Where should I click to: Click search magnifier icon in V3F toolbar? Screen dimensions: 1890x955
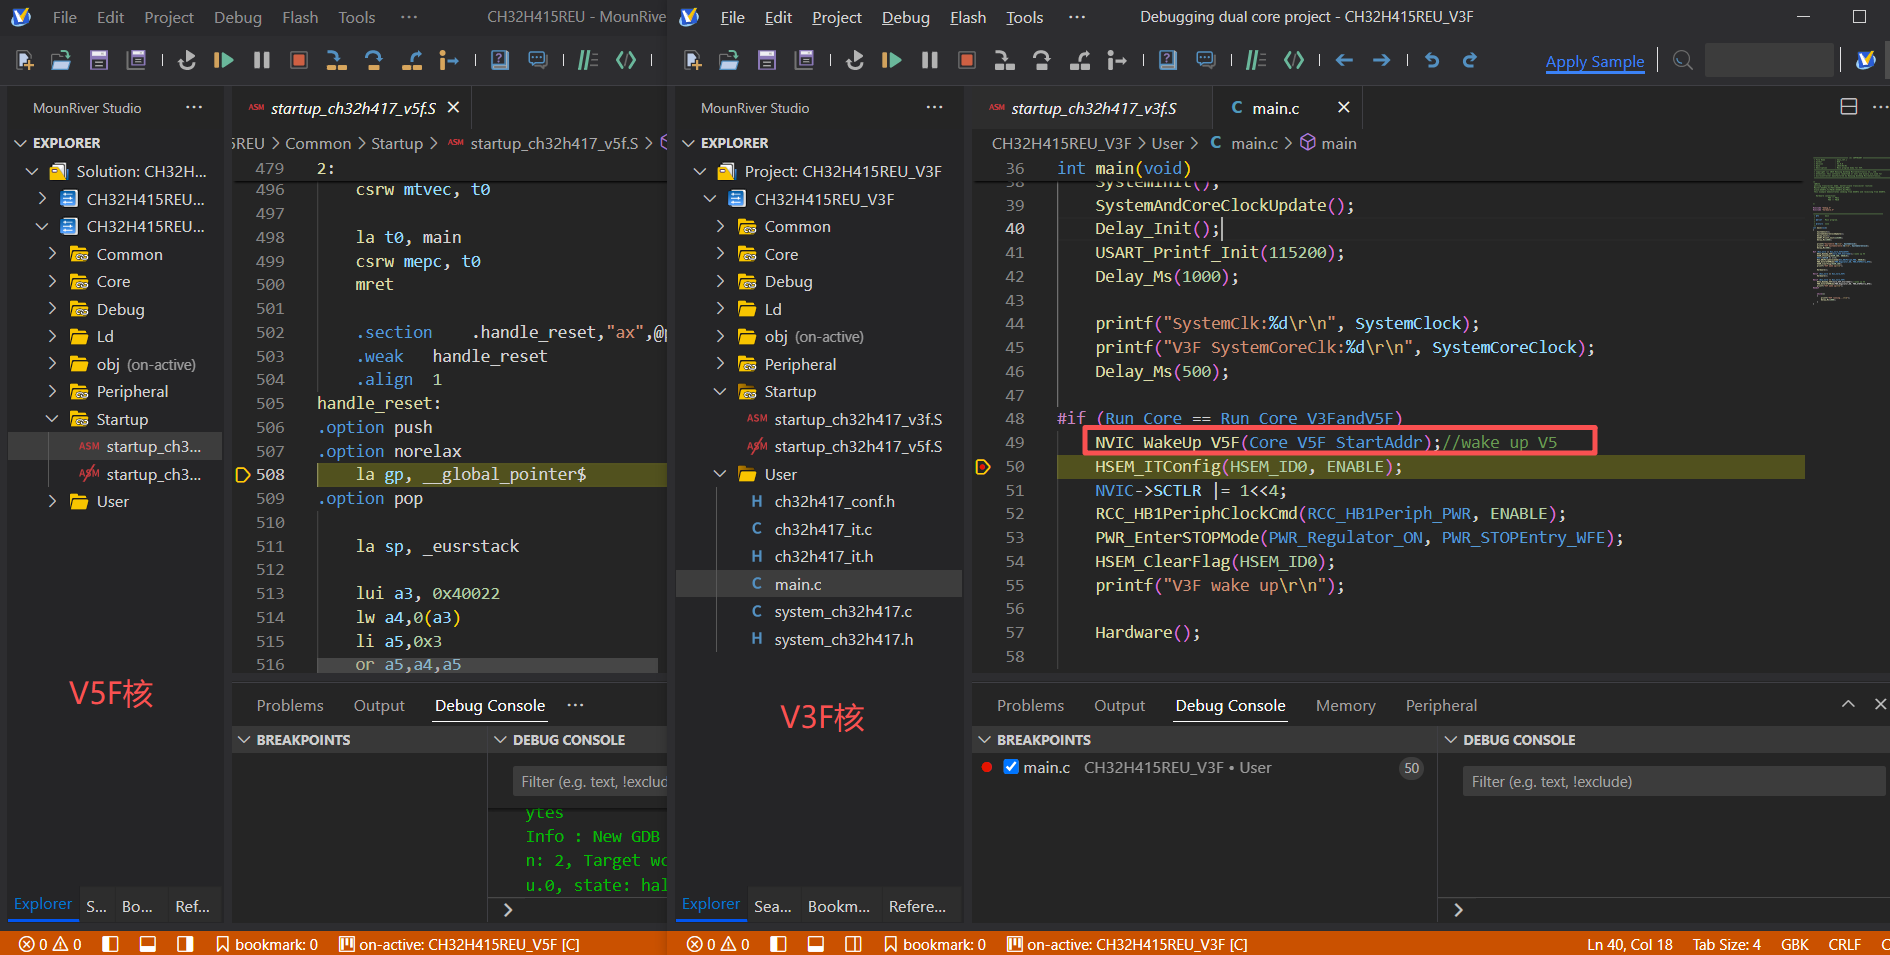pyautogui.click(x=1683, y=60)
